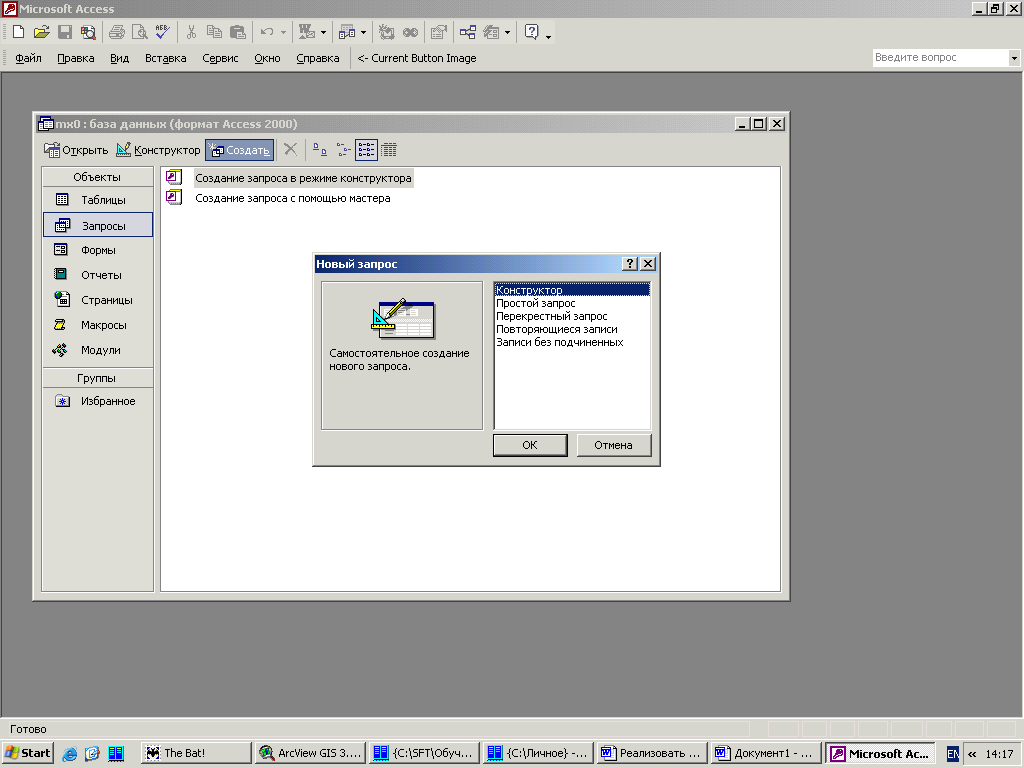Open the Справка menu

coord(317,58)
